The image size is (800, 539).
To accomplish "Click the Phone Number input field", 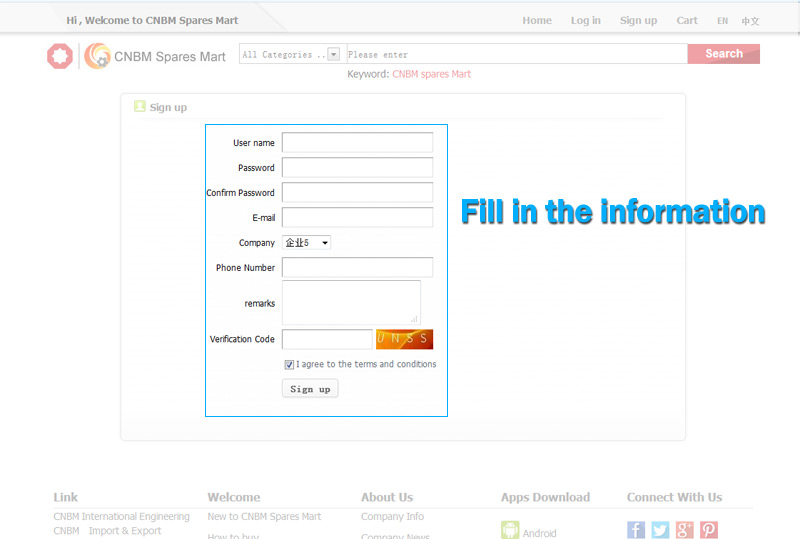I will point(357,267).
